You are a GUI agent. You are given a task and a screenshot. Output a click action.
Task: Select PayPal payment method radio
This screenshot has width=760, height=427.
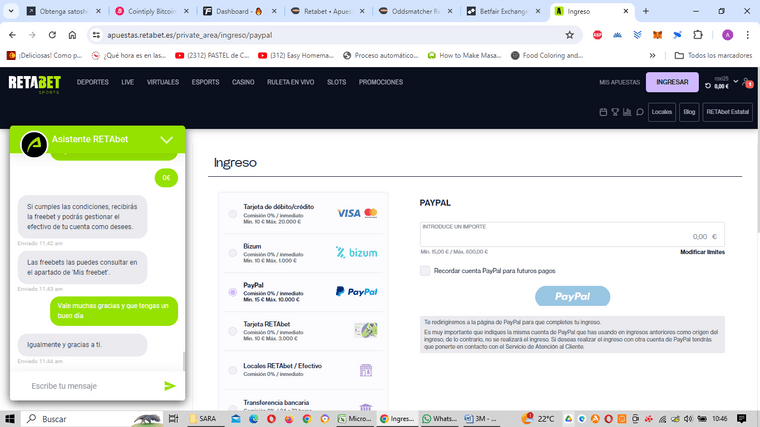coord(233,292)
